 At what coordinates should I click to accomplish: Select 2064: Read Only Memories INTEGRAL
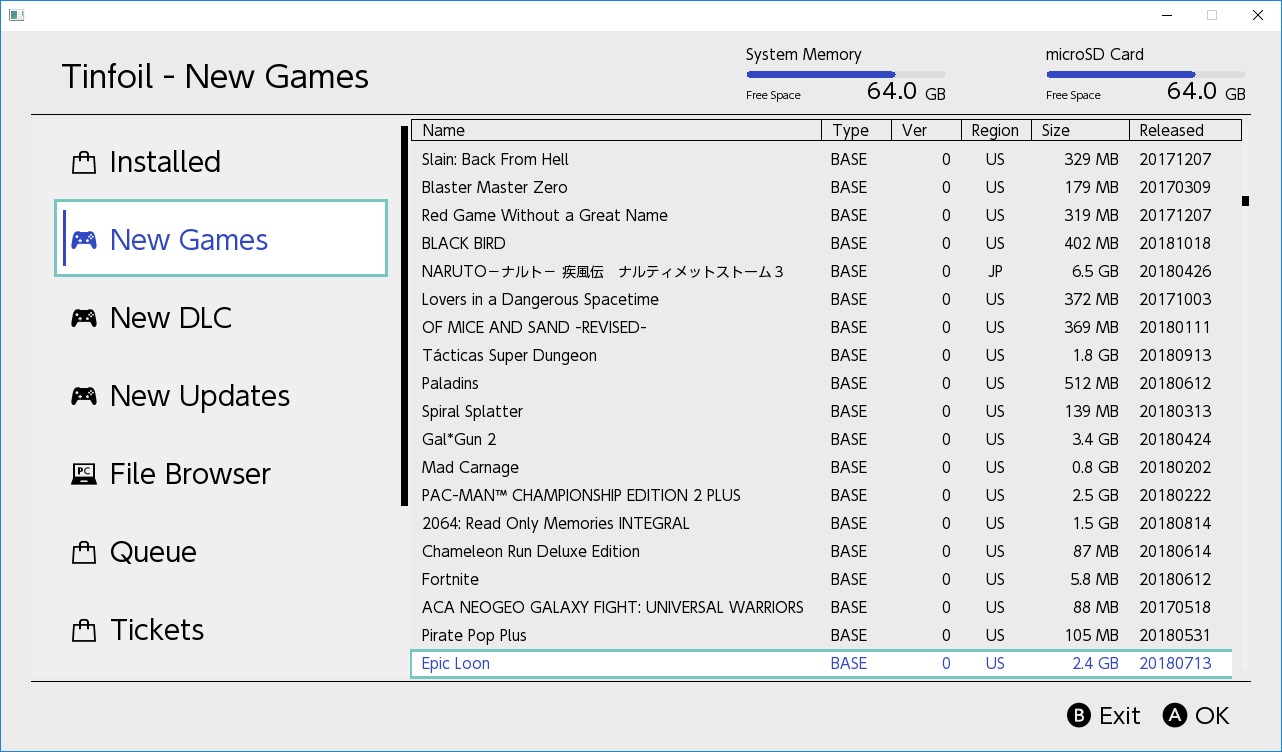click(821, 523)
